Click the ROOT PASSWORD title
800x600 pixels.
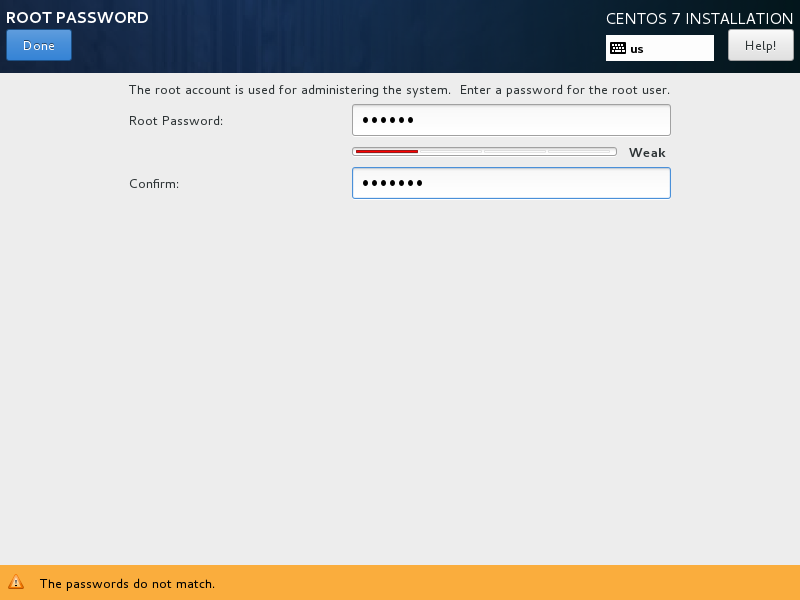point(77,17)
